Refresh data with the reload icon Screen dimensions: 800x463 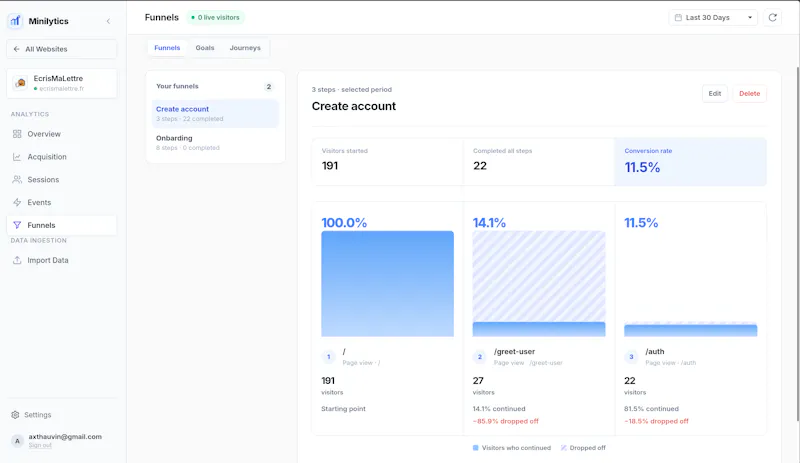tap(772, 17)
